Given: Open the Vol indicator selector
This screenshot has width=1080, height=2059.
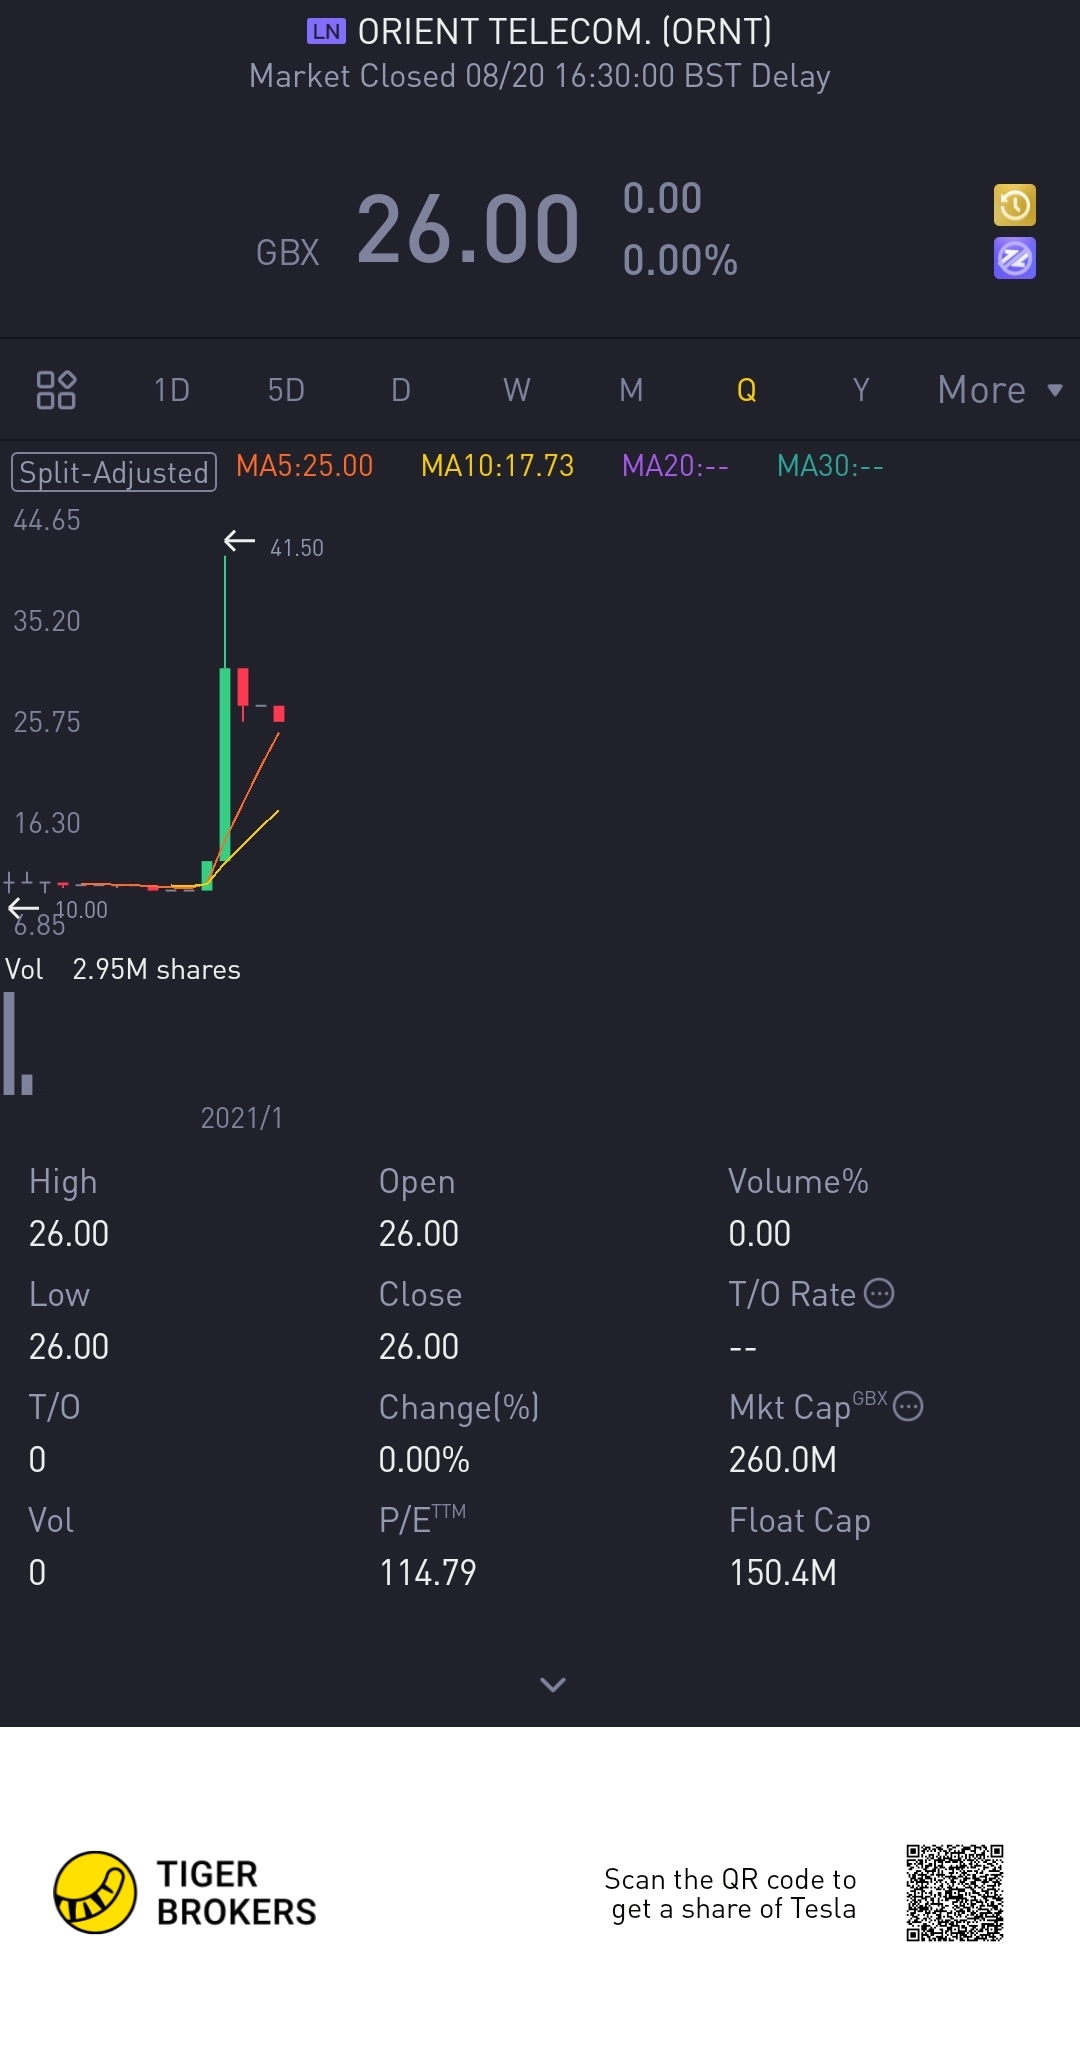Looking at the screenshot, I should click(x=24, y=969).
